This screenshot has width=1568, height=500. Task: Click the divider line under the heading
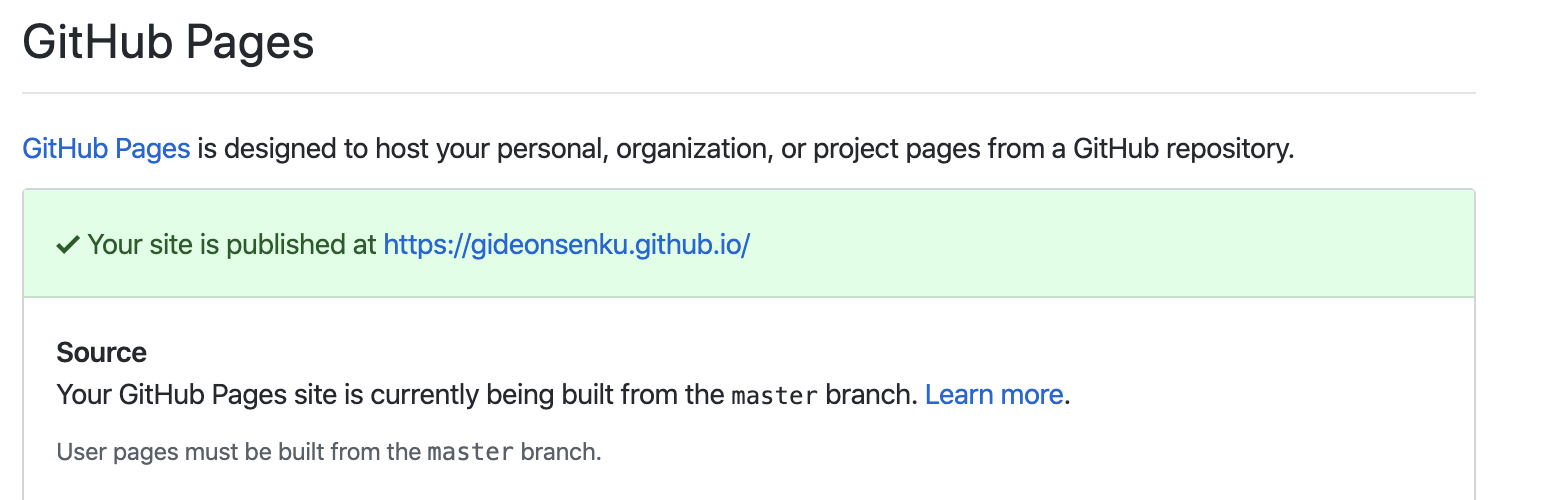(x=748, y=93)
